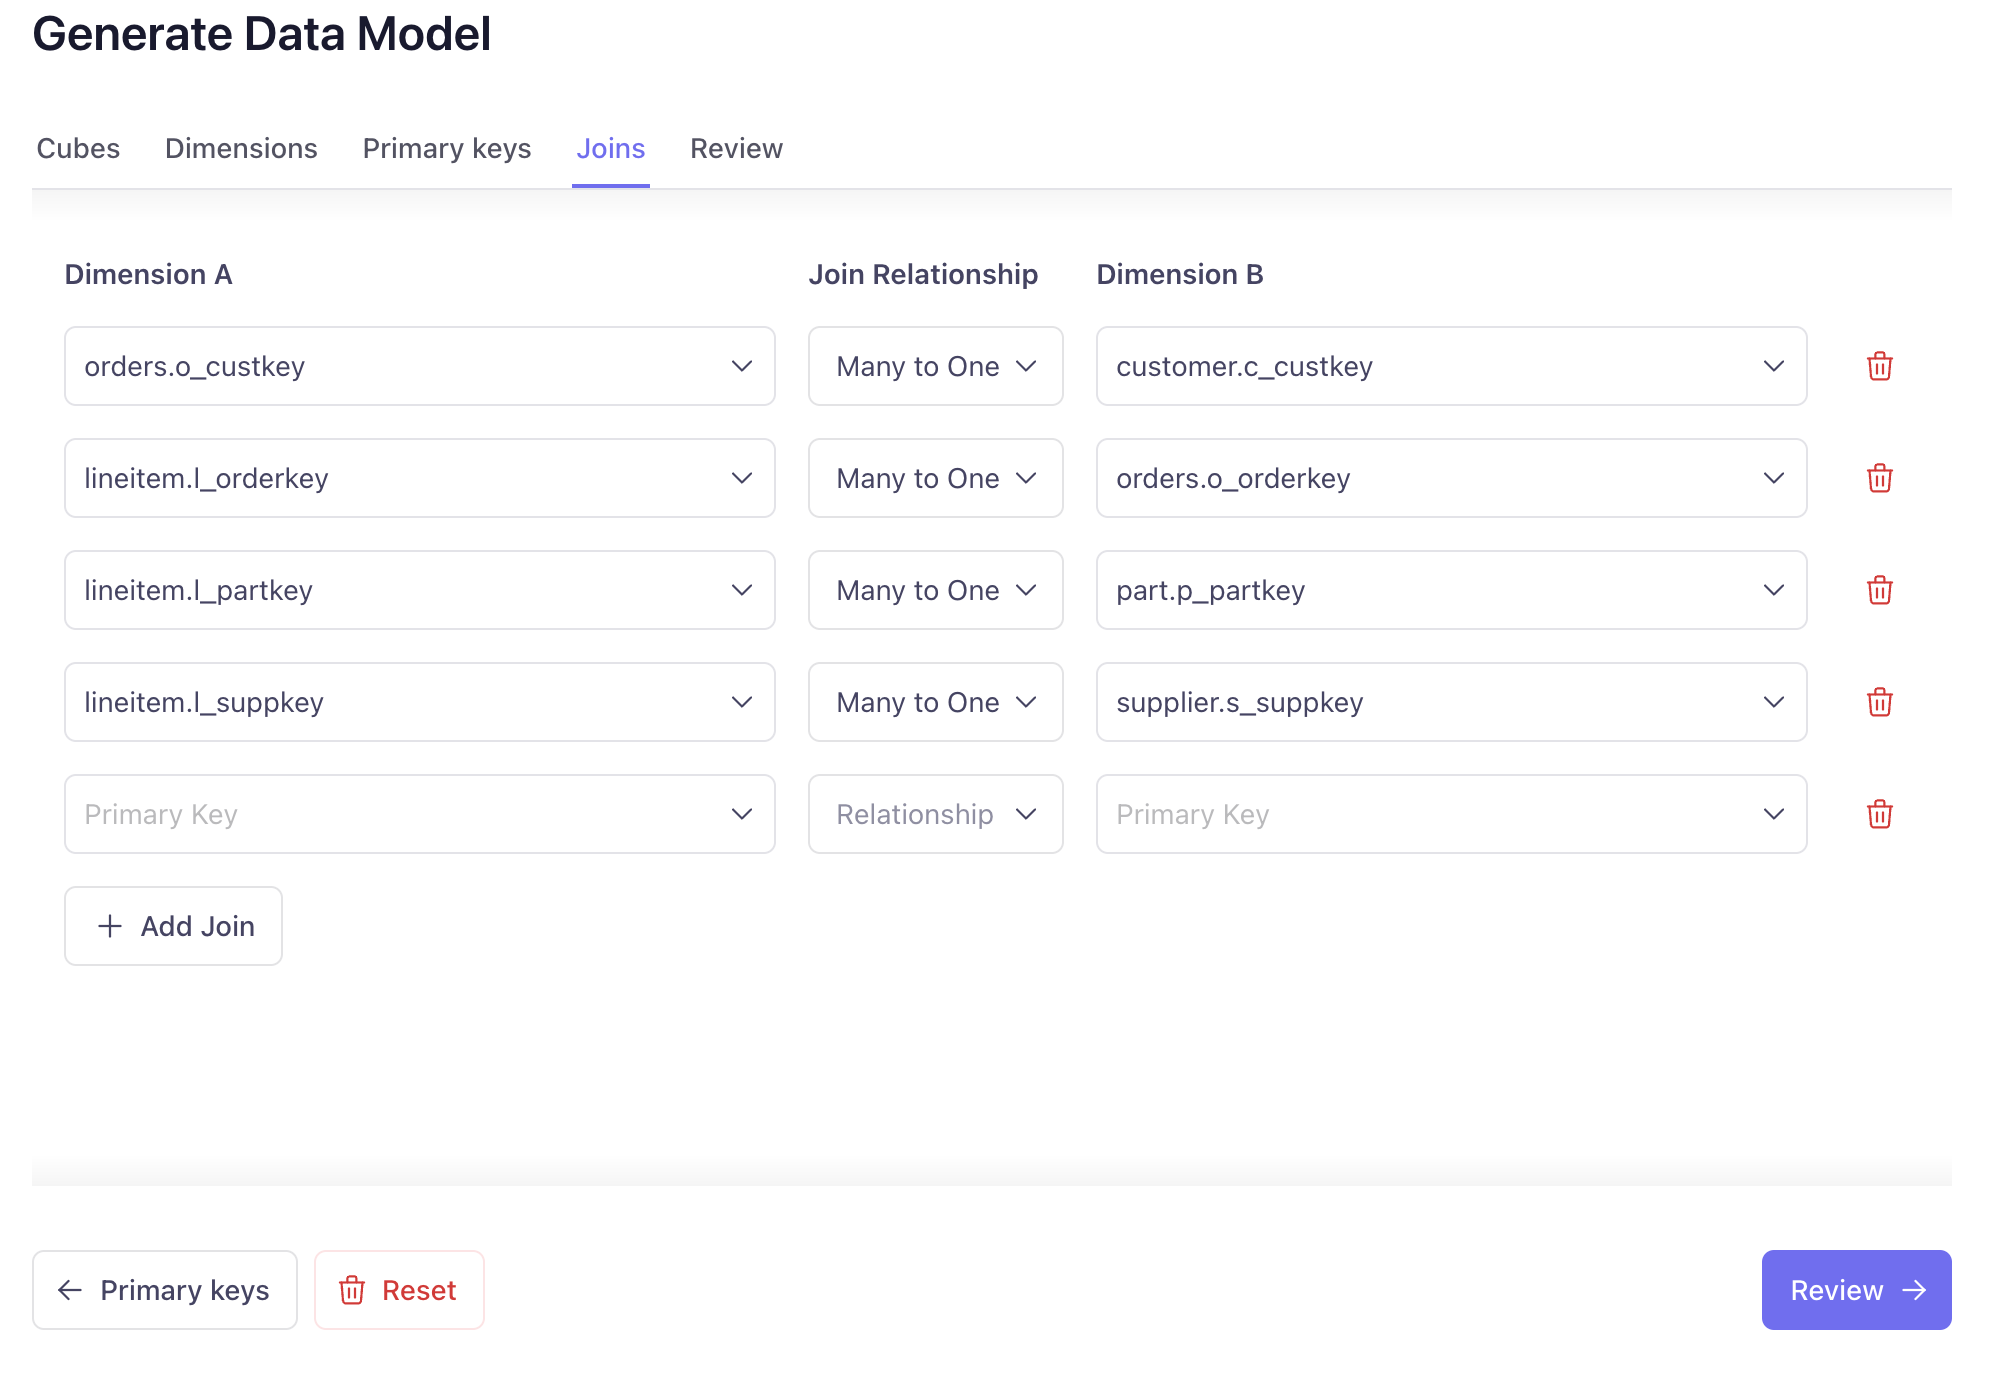The image size is (2004, 1386).
Task: Delete the lineitem.l_orderkey join row
Action: (1879, 478)
